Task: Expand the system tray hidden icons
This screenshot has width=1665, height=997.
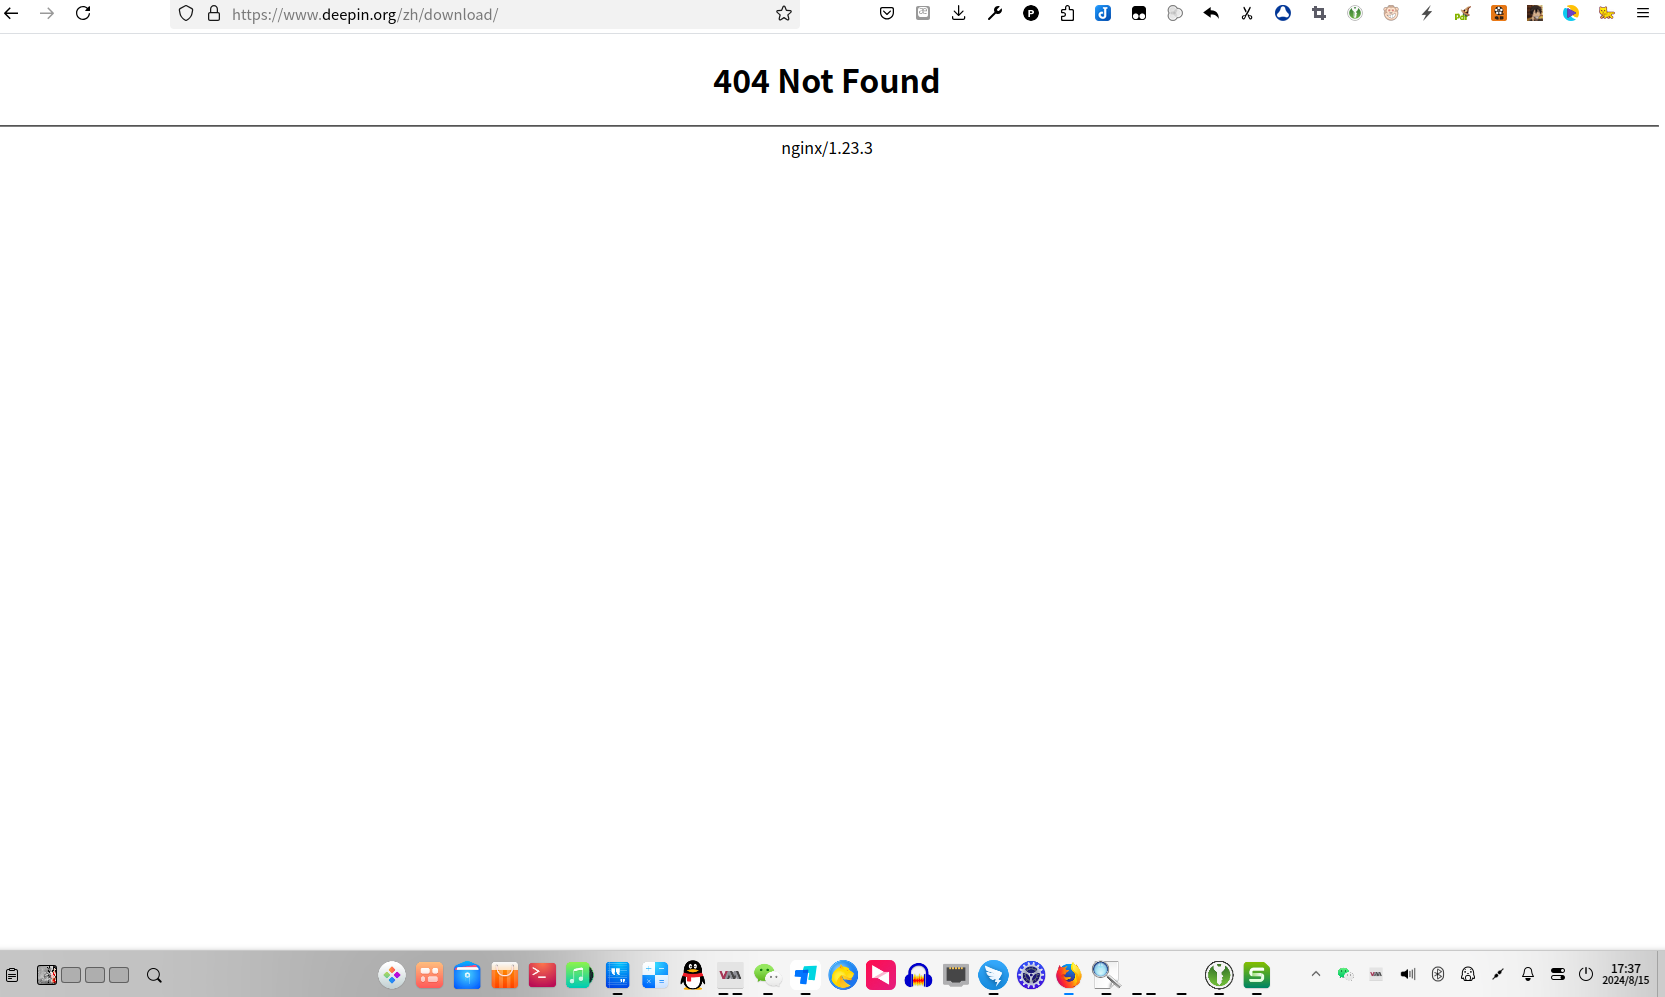Action: pos(1316,974)
